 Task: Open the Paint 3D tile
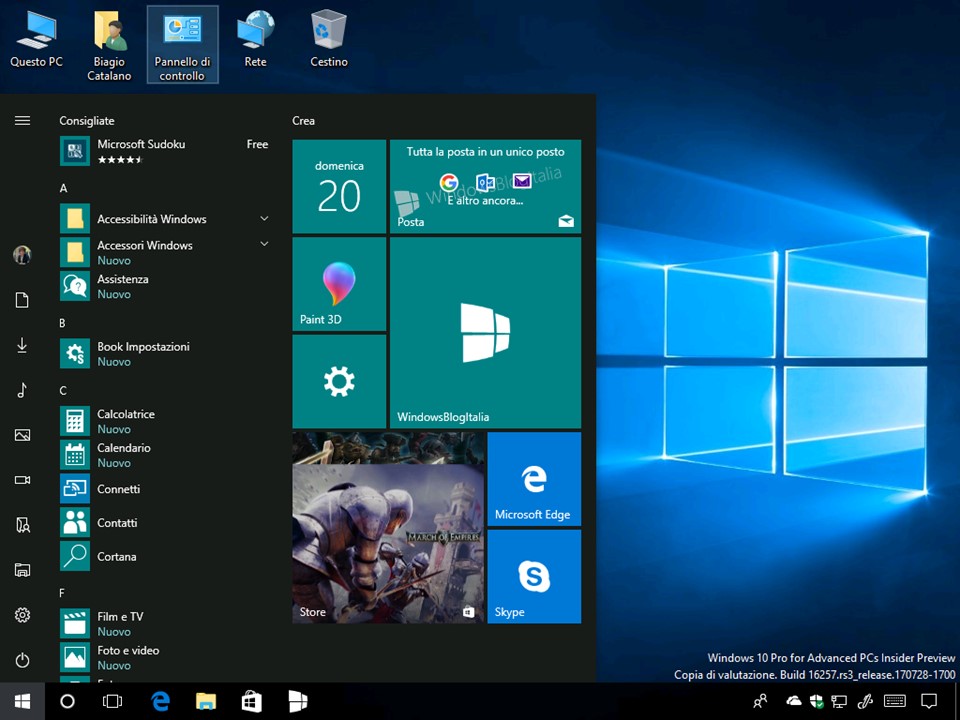pyautogui.click(x=339, y=284)
